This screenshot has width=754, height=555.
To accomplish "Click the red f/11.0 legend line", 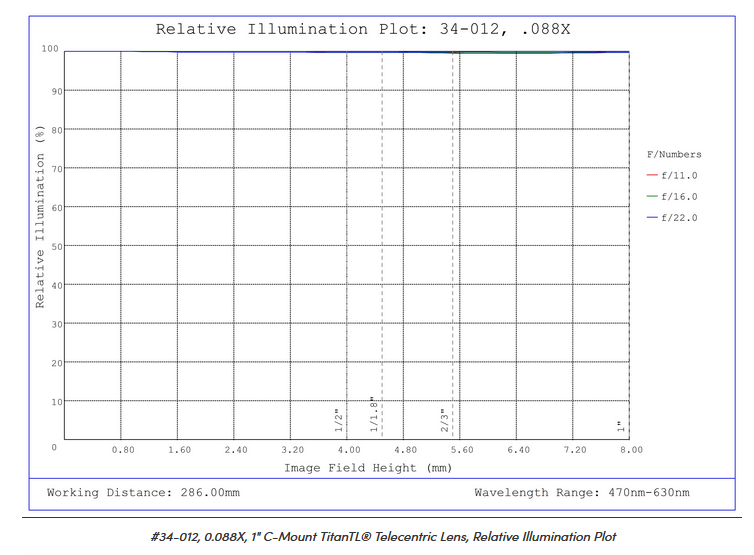I will click(652, 175).
